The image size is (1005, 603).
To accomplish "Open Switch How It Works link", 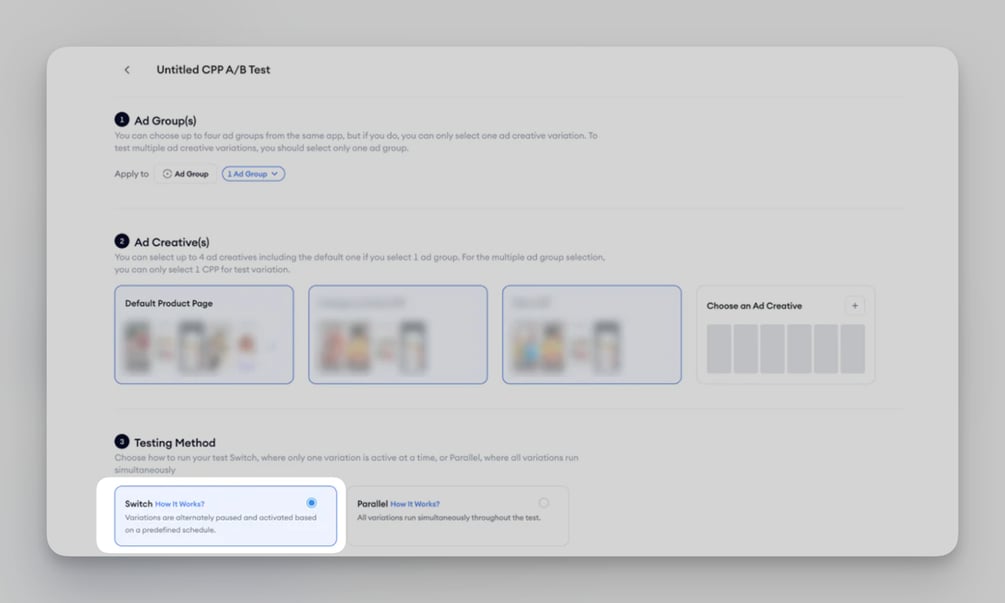I will pyautogui.click(x=179, y=504).
